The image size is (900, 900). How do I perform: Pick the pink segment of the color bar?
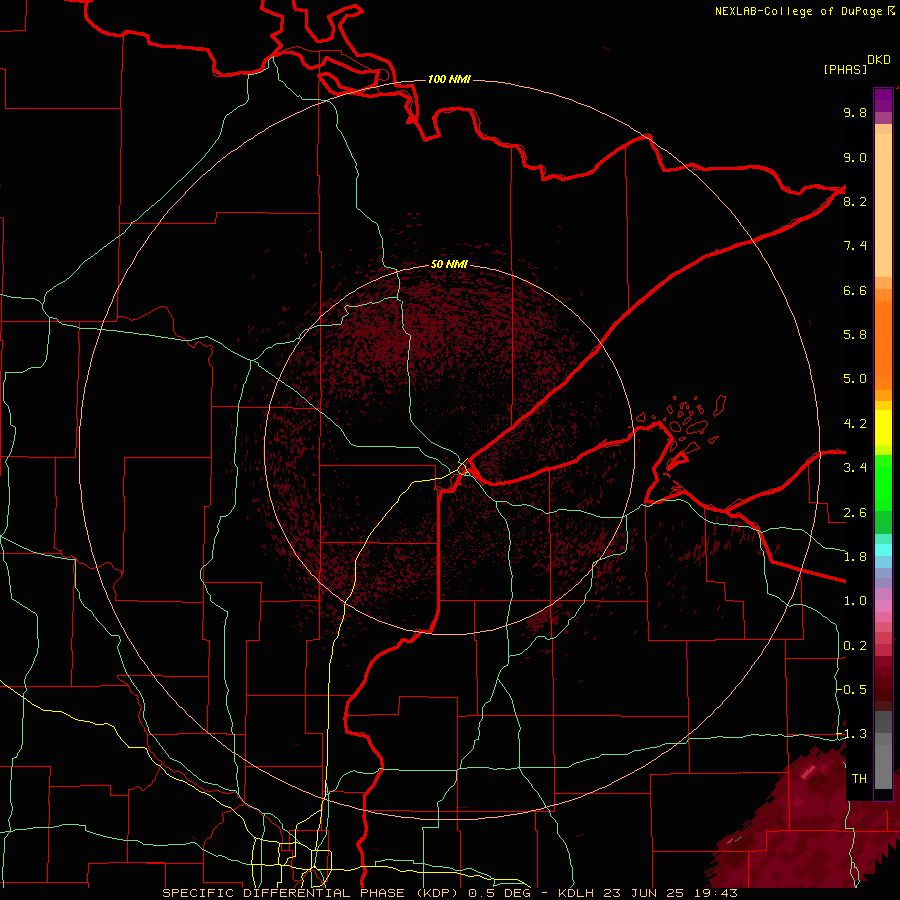[883, 606]
